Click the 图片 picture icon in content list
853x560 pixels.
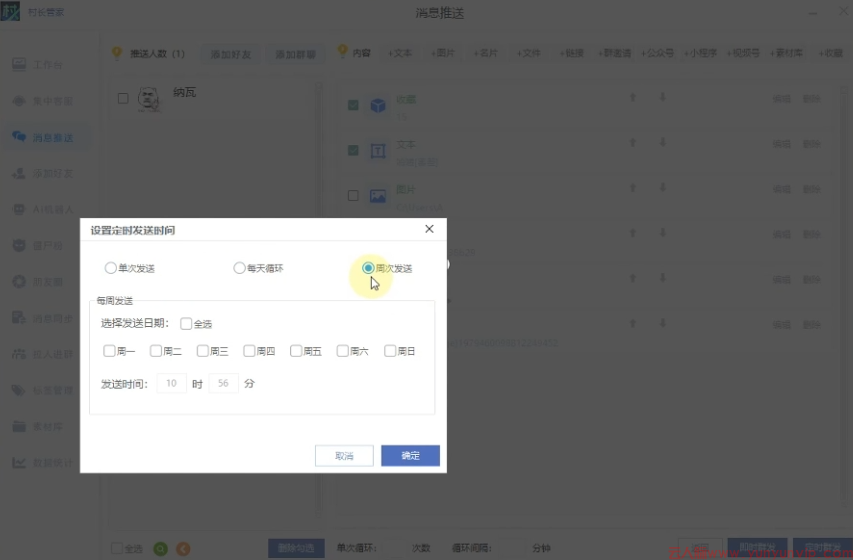click(378, 196)
